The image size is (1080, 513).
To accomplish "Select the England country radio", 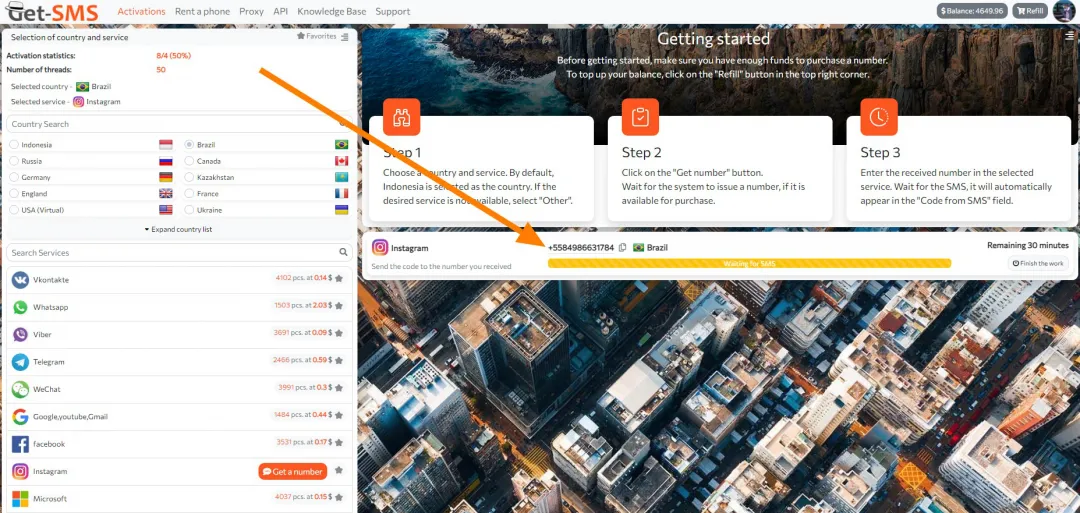I will tap(14, 194).
